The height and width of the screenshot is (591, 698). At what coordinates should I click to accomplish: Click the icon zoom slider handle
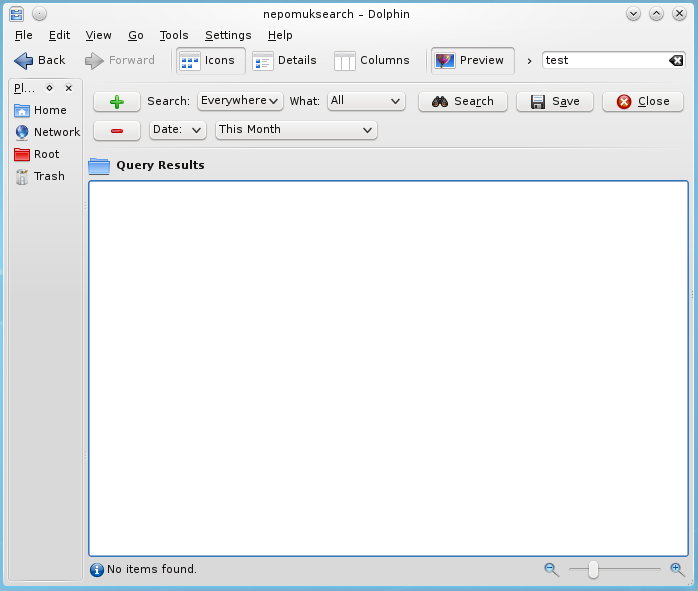pyautogui.click(x=593, y=570)
